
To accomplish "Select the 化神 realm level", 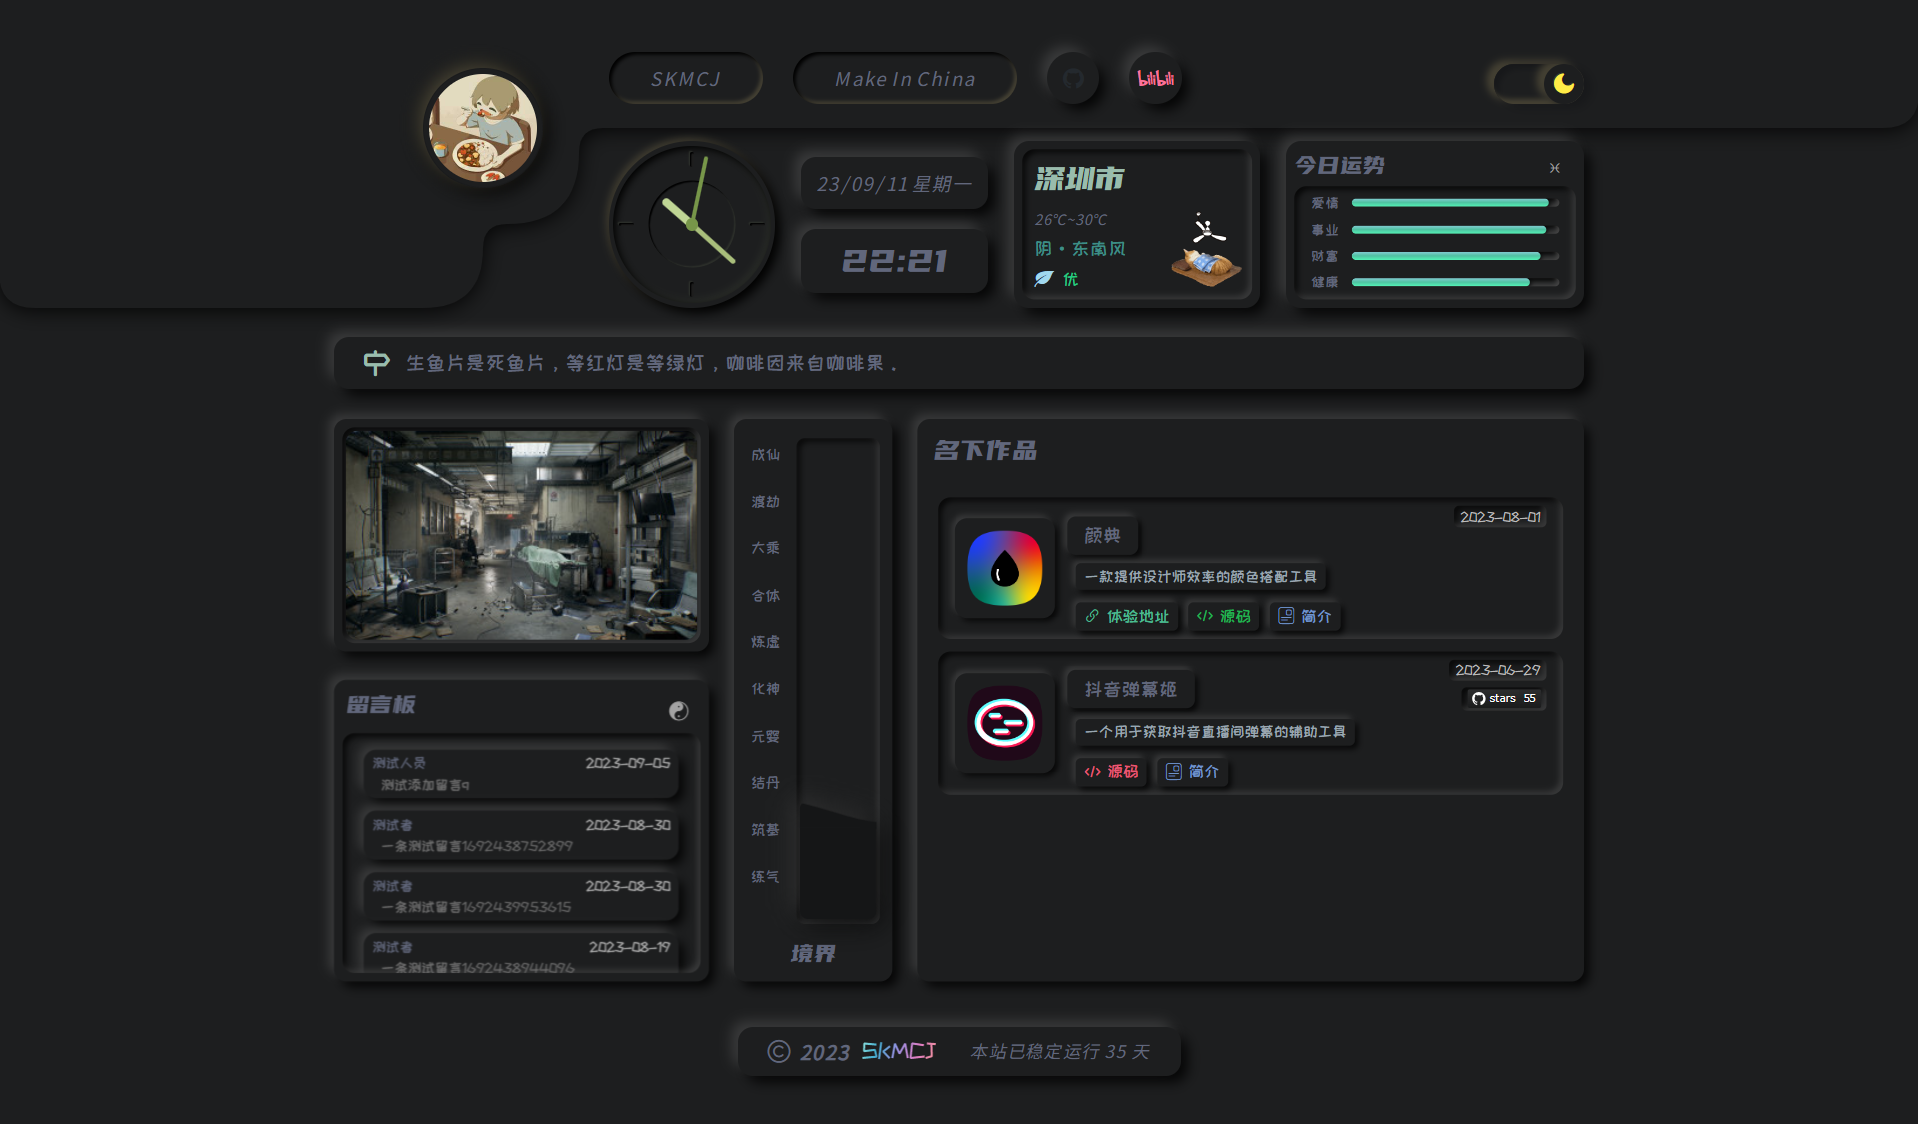I will (x=765, y=688).
